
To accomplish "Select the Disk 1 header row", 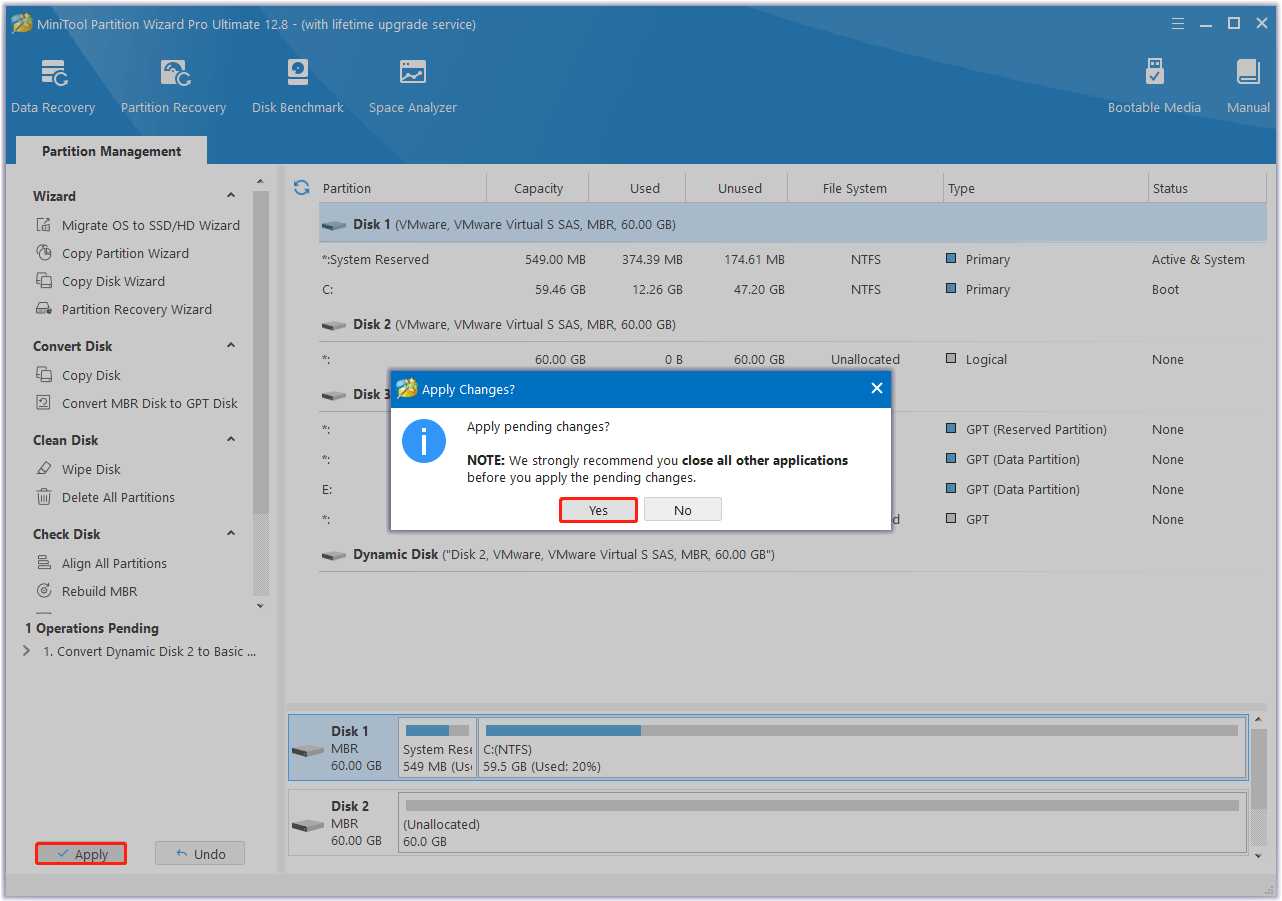I will point(793,225).
